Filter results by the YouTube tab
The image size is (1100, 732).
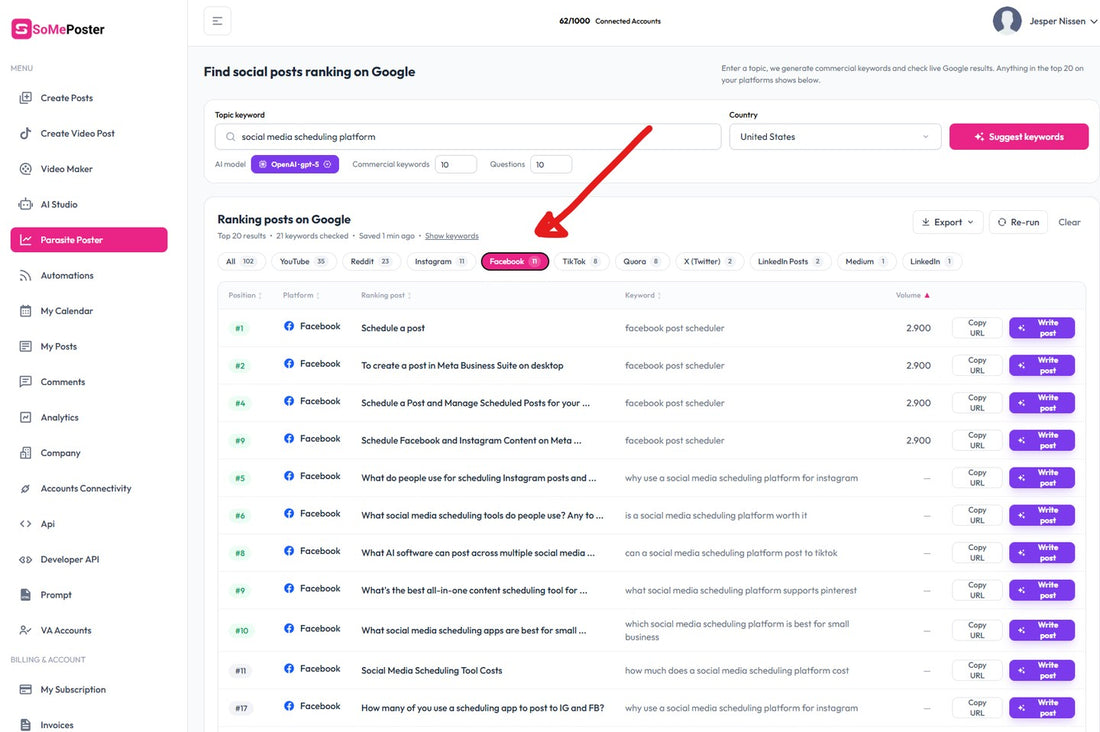tap(303, 262)
